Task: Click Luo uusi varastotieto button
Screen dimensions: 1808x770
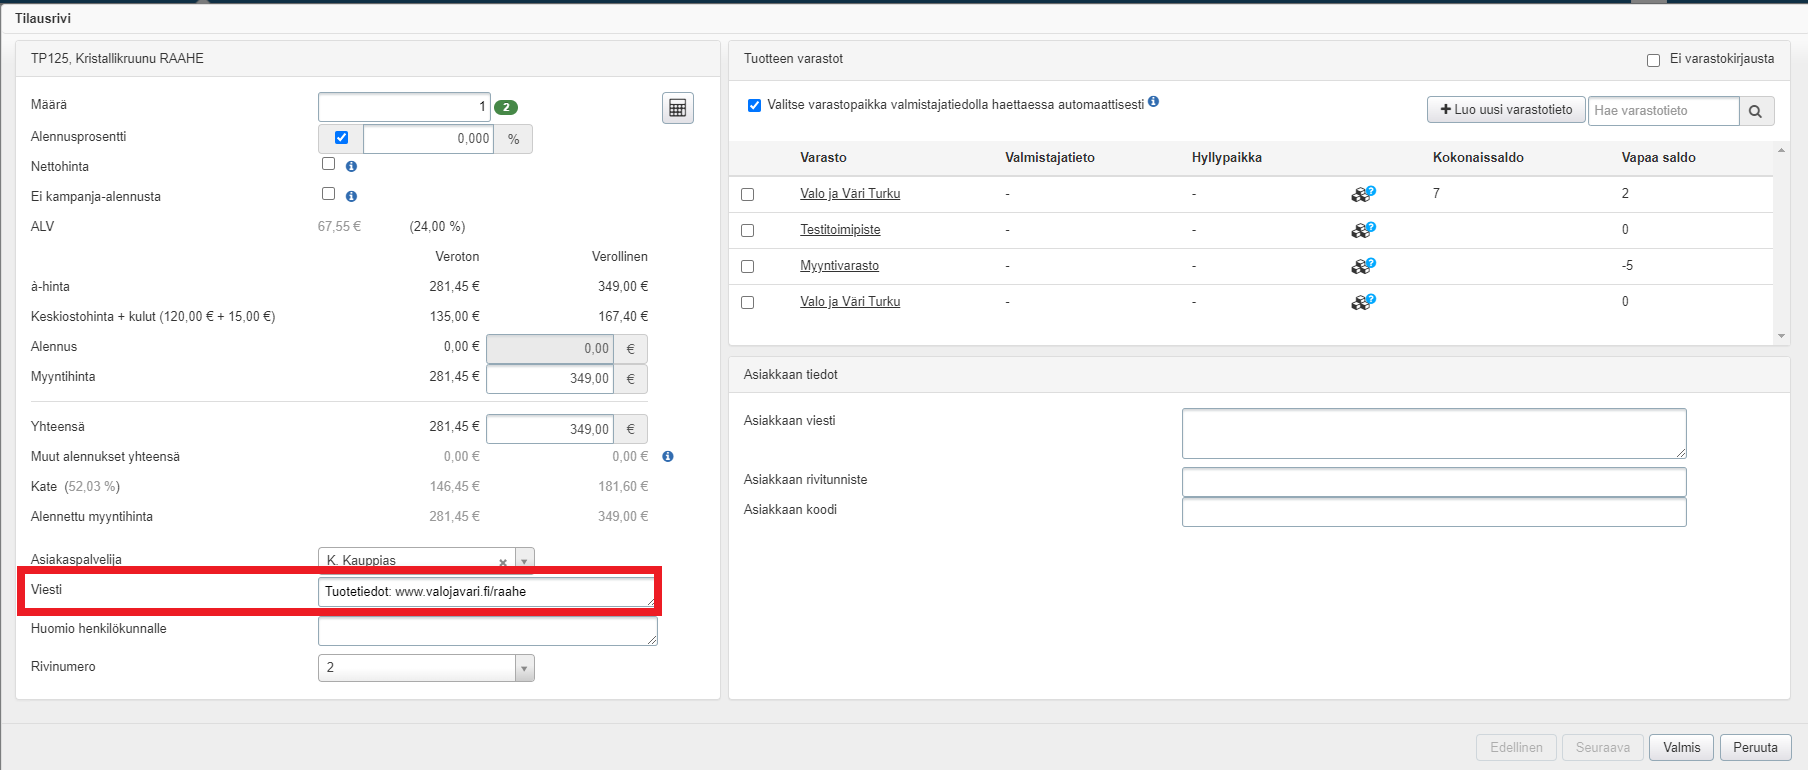Action: [x=1506, y=110]
